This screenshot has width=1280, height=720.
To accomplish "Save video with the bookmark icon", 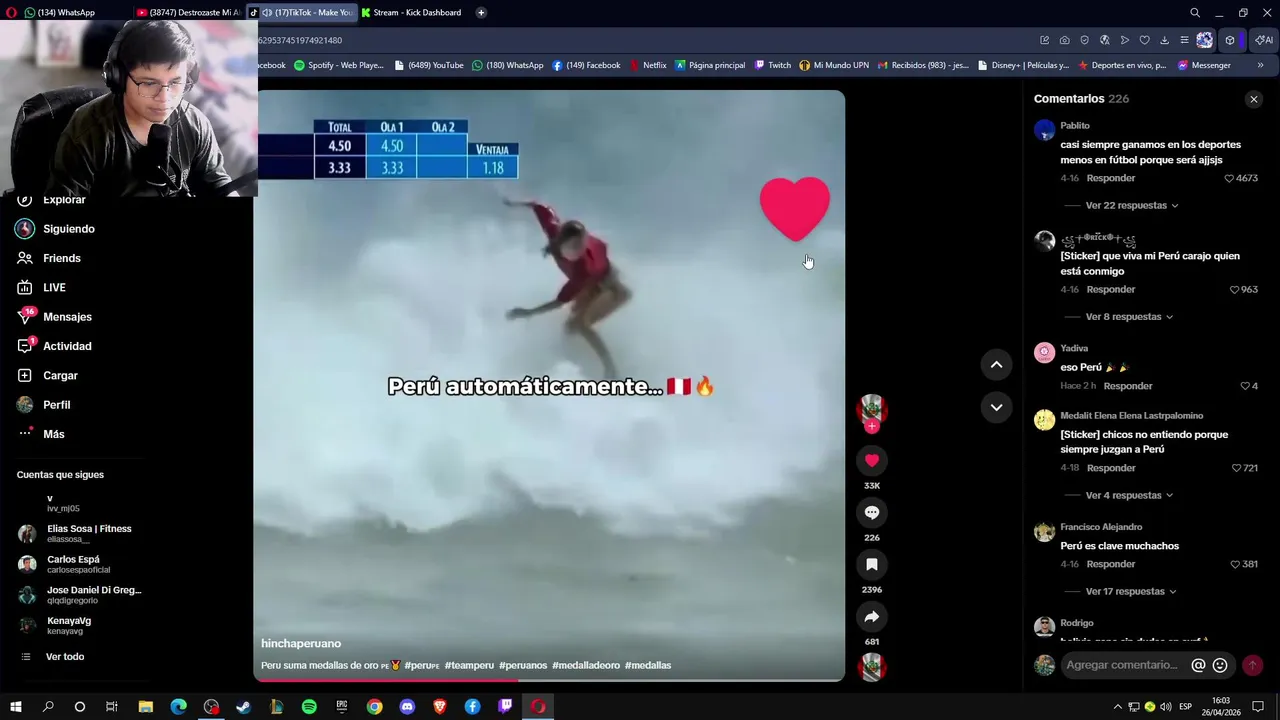I will 872,564.
